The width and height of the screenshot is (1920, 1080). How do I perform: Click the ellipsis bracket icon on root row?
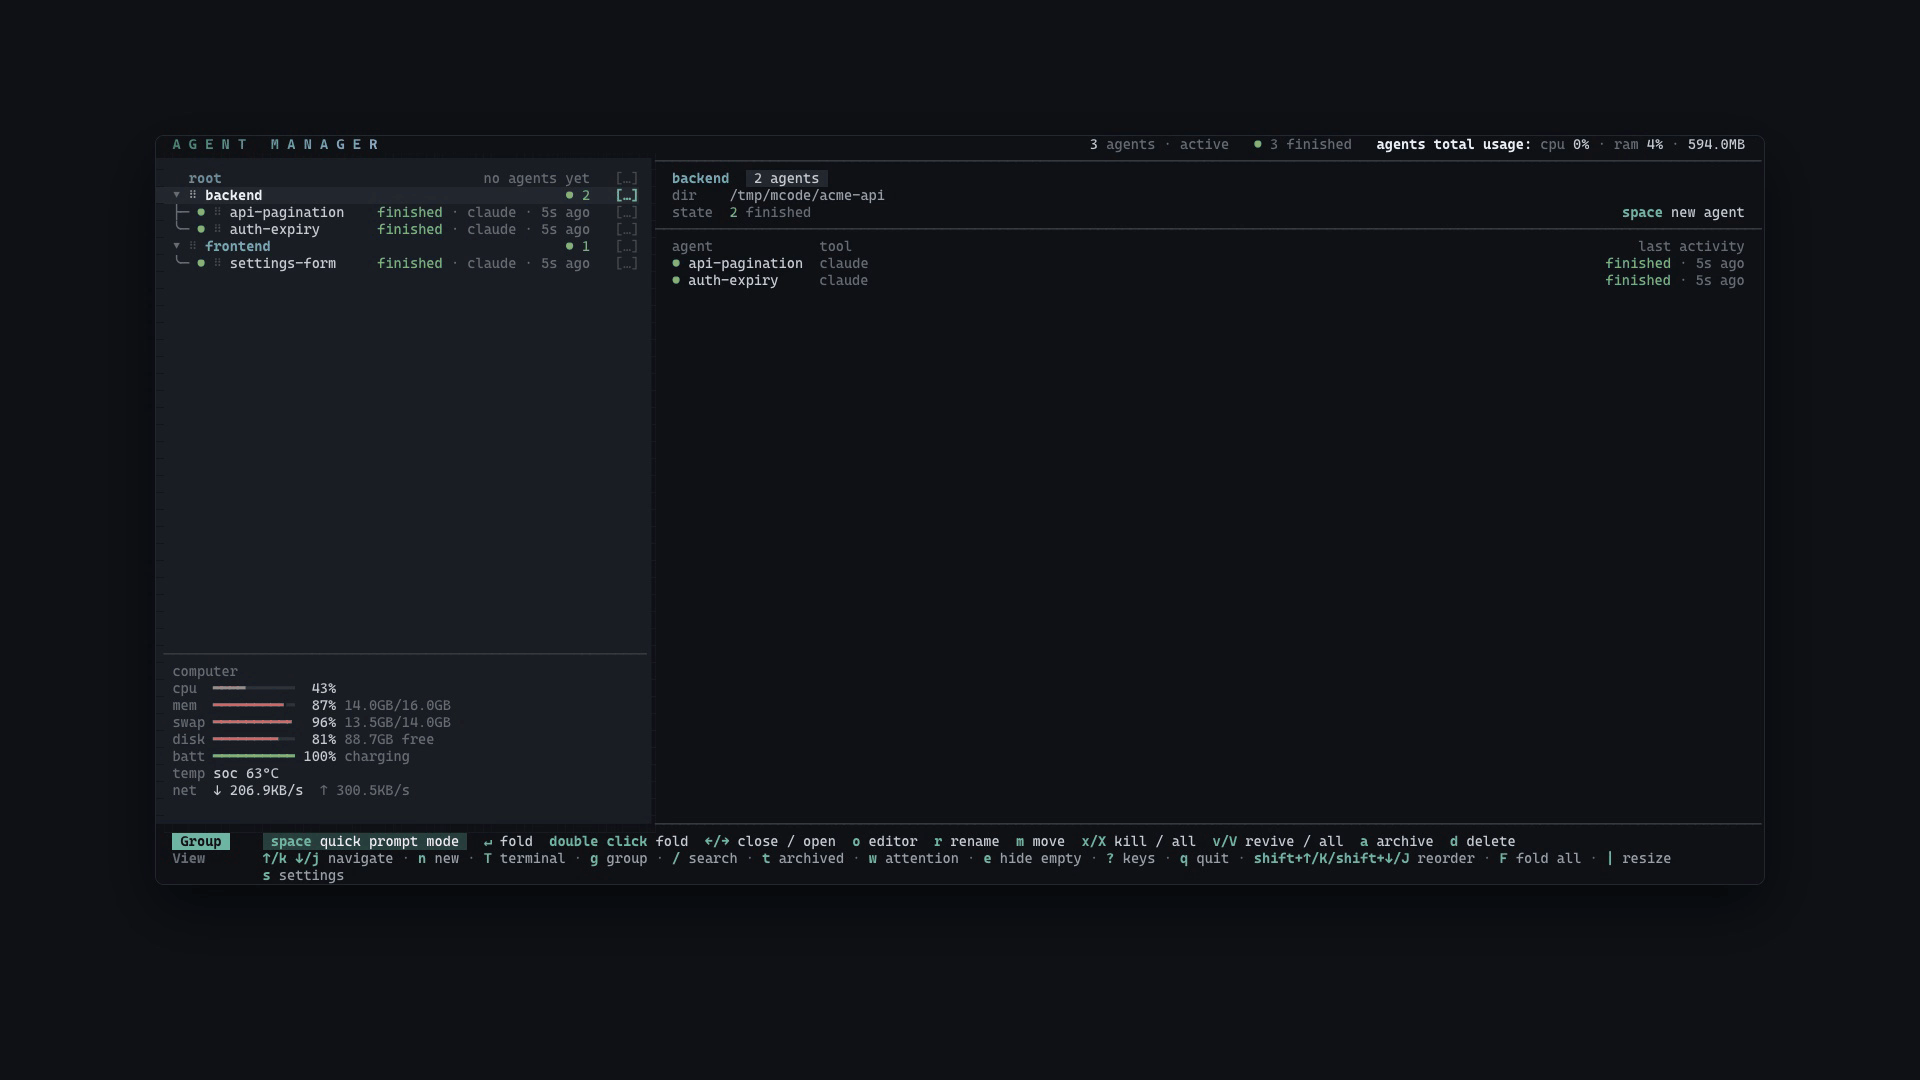[x=627, y=179]
